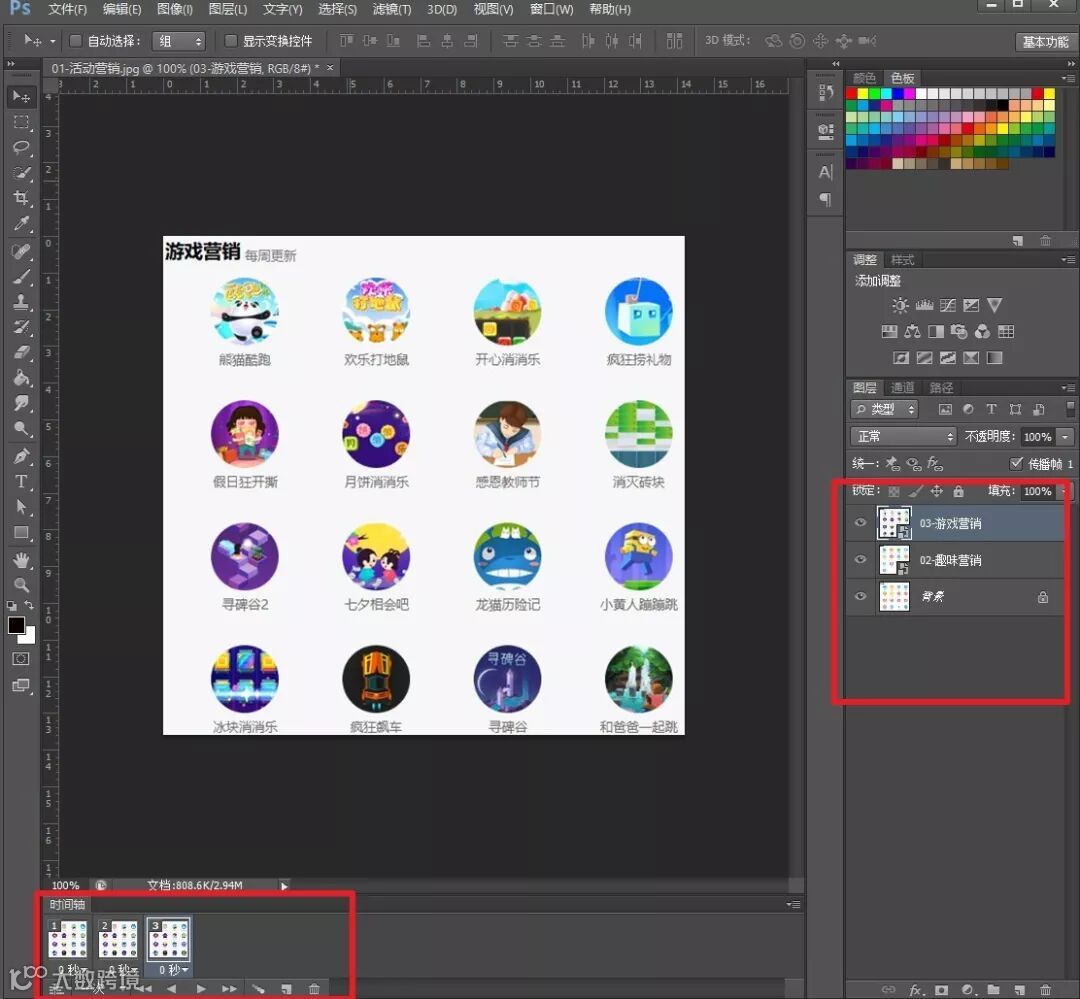1080x999 pixels.
Task: Add a Brightness/Contrast adjustment
Action: coord(900,305)
